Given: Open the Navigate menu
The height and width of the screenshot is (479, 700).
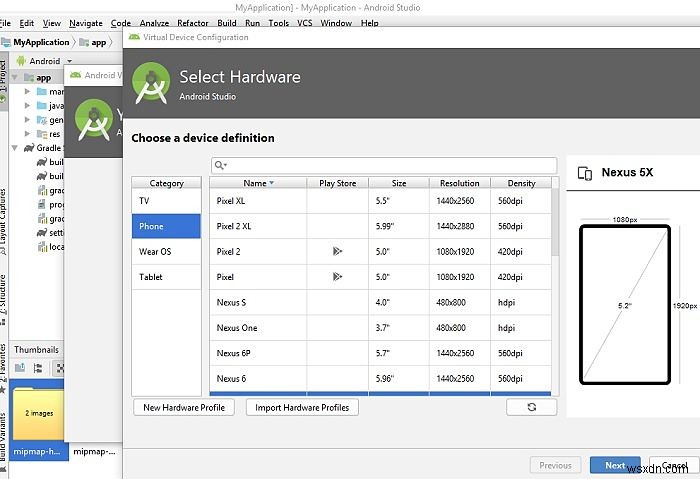Looking at the screenshot, I should [x=86, y=23].
